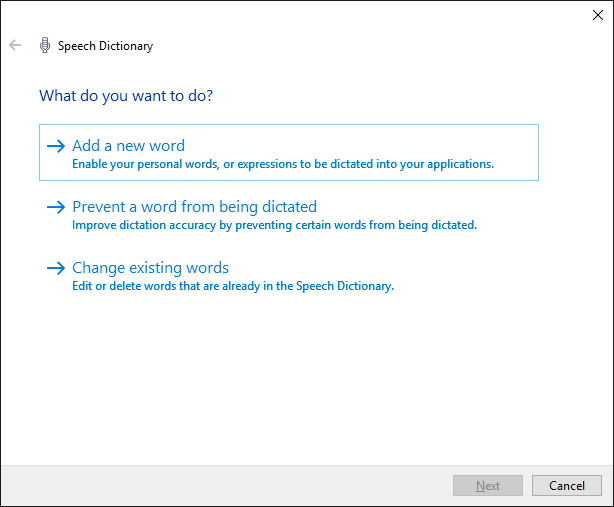614x507 pixels.
Task: Click the Speech Dictionary title text
Action: [105, 46]
